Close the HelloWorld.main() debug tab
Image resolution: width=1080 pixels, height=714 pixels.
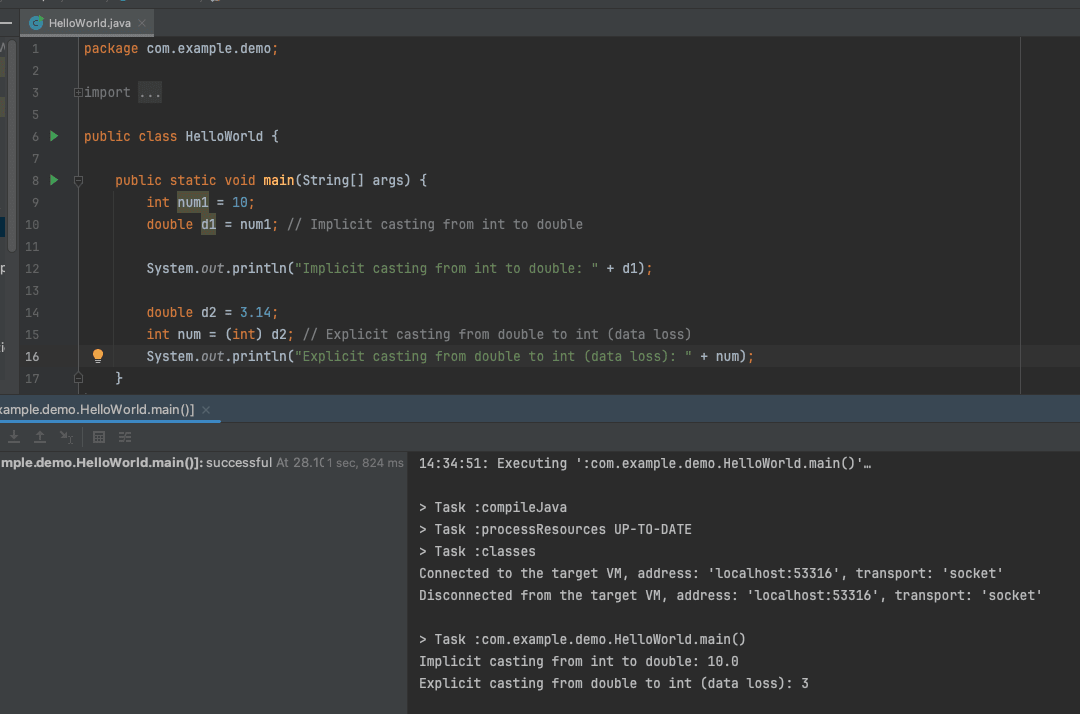[206, 410]
